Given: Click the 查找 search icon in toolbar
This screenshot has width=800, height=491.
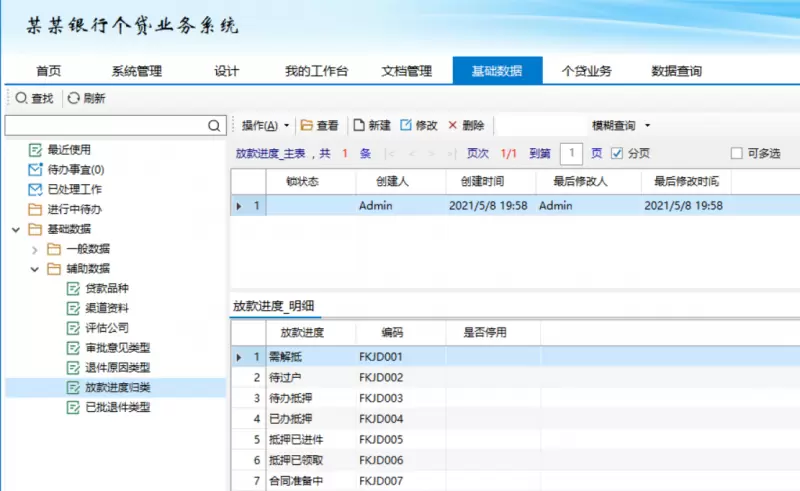Looking at the screenshot, I should [x=21, y=98].
